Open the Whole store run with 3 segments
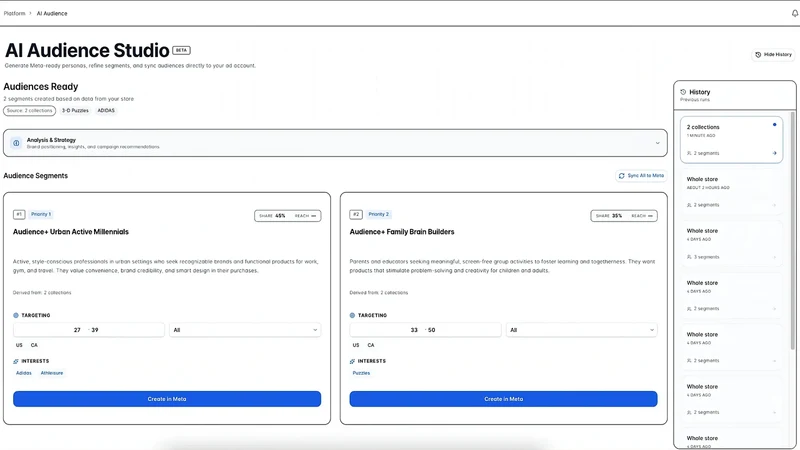The height and width of the screenshot is (450, 800). tap(731, 244)
